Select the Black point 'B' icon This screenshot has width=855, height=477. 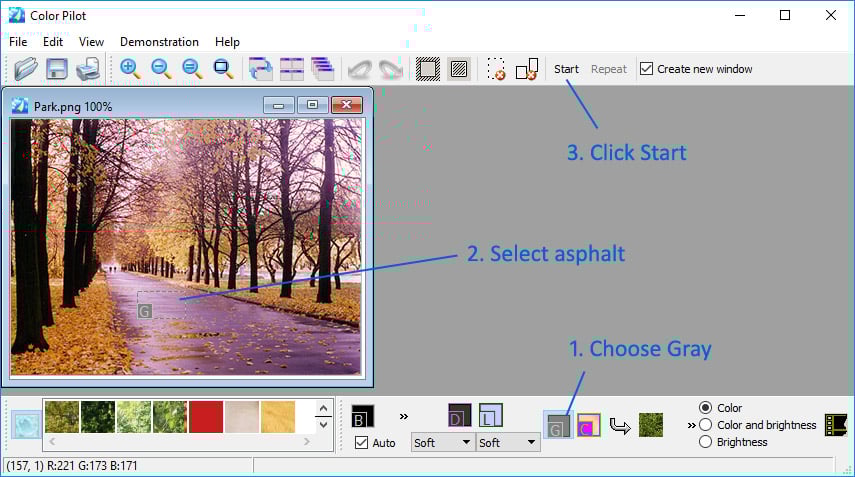pos(362,416)
